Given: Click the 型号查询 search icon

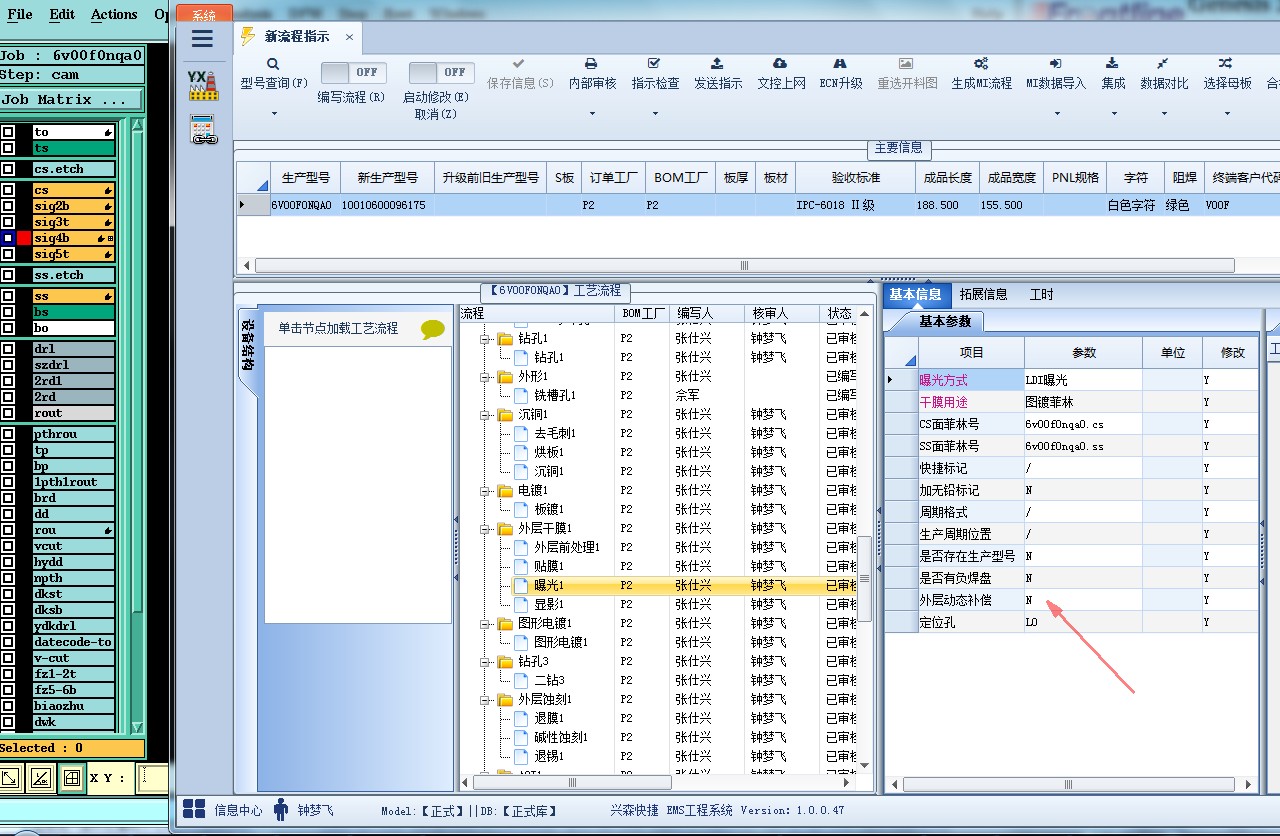Looking at the screenshot, I should (x=273, y=64).
